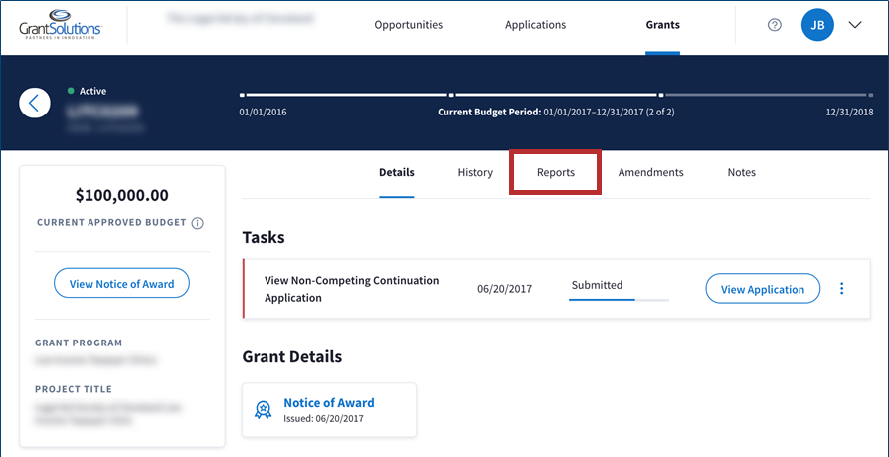Open the Notice of Award link
This screenshot has height=457, width=889.
pos(328,403)
